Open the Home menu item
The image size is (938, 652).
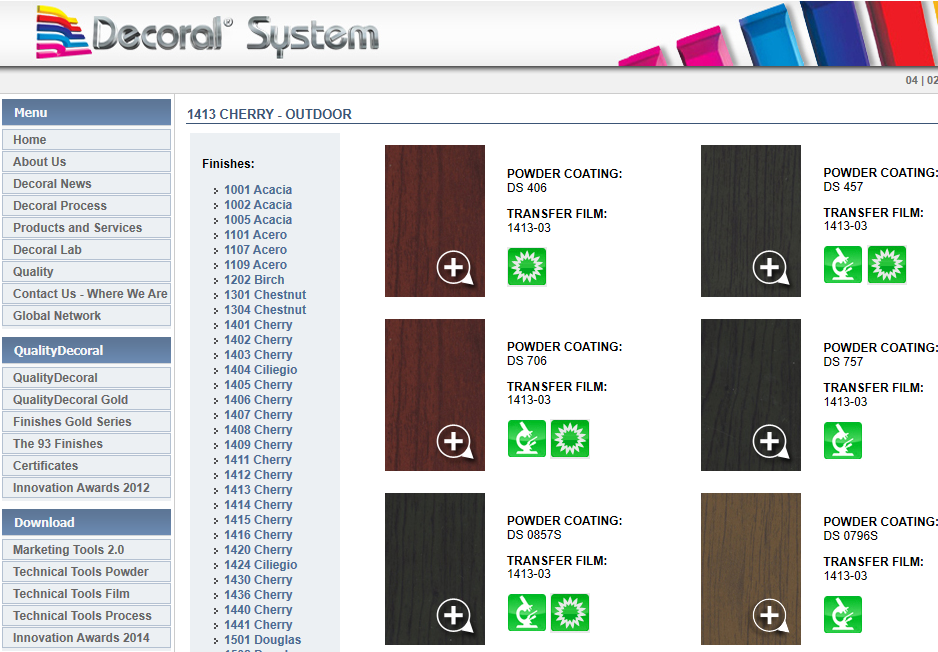86,140
